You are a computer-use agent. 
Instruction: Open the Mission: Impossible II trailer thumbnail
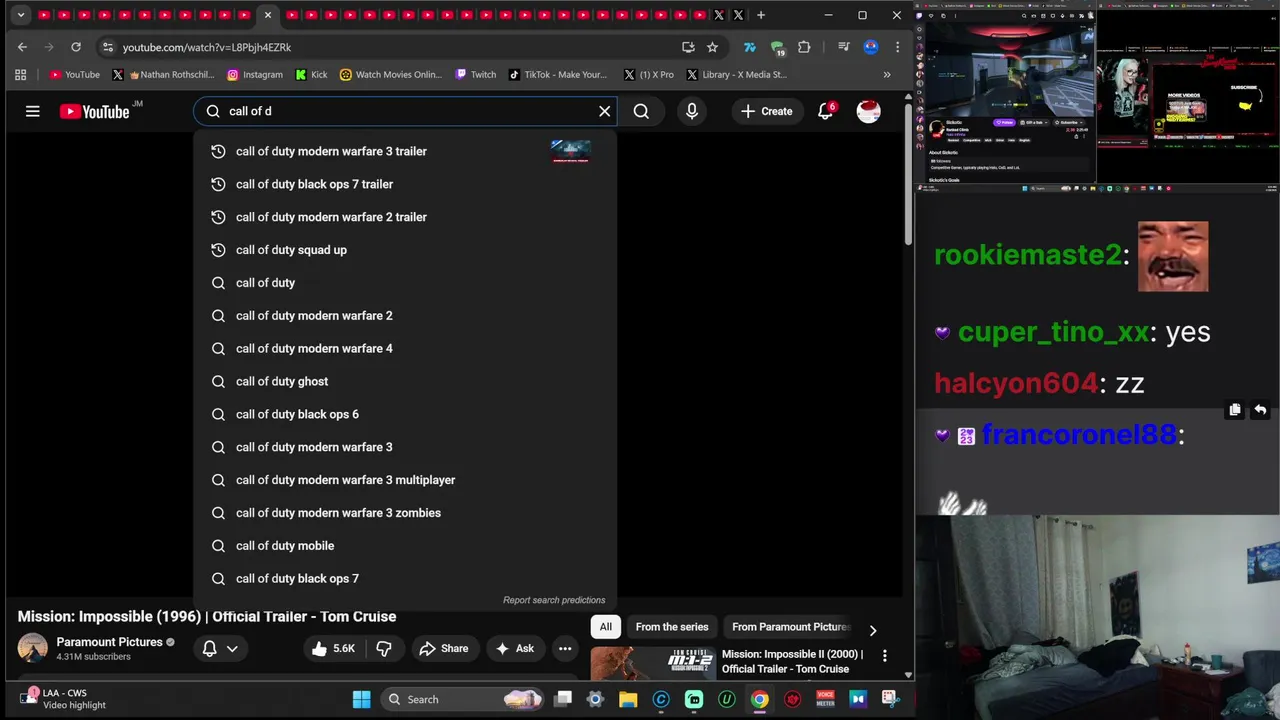653,663
